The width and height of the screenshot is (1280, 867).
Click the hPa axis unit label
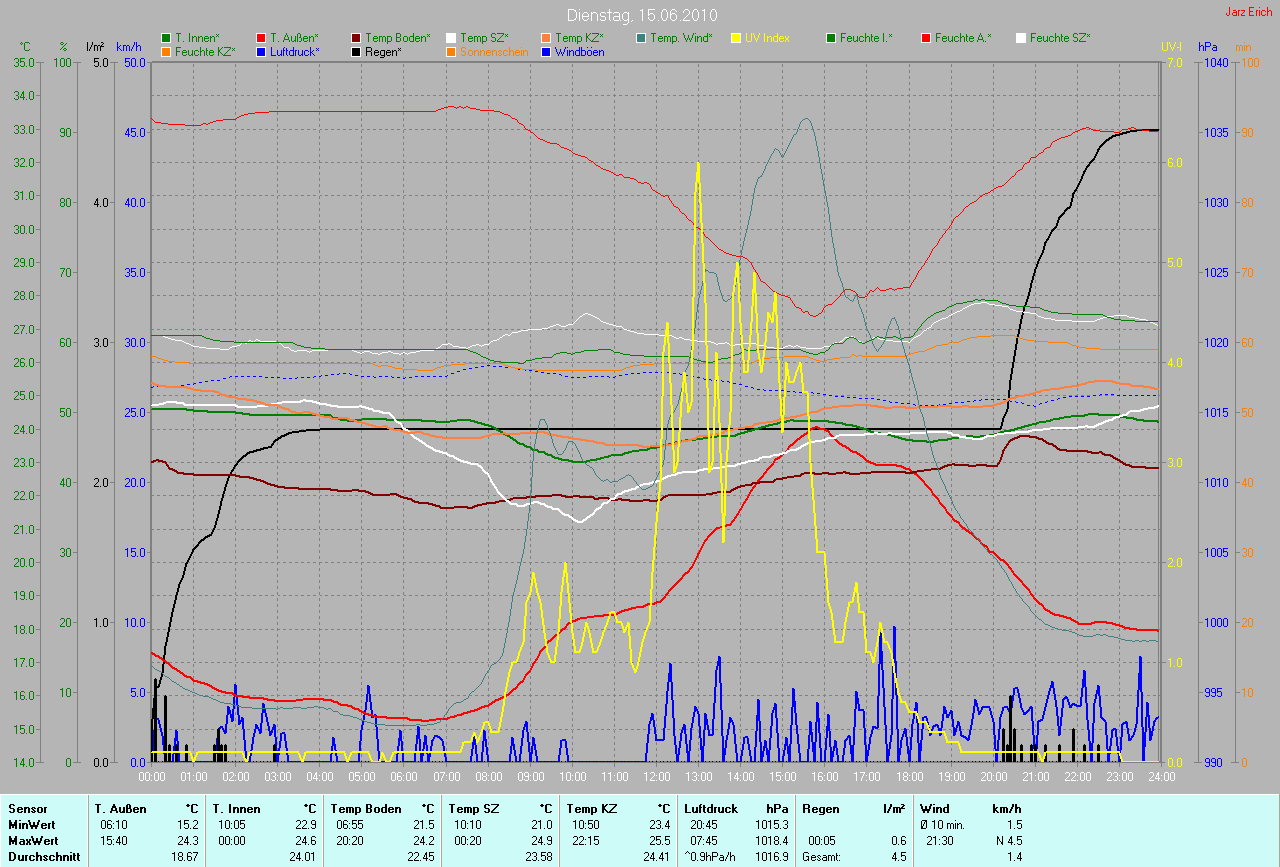pos(1208,47)
